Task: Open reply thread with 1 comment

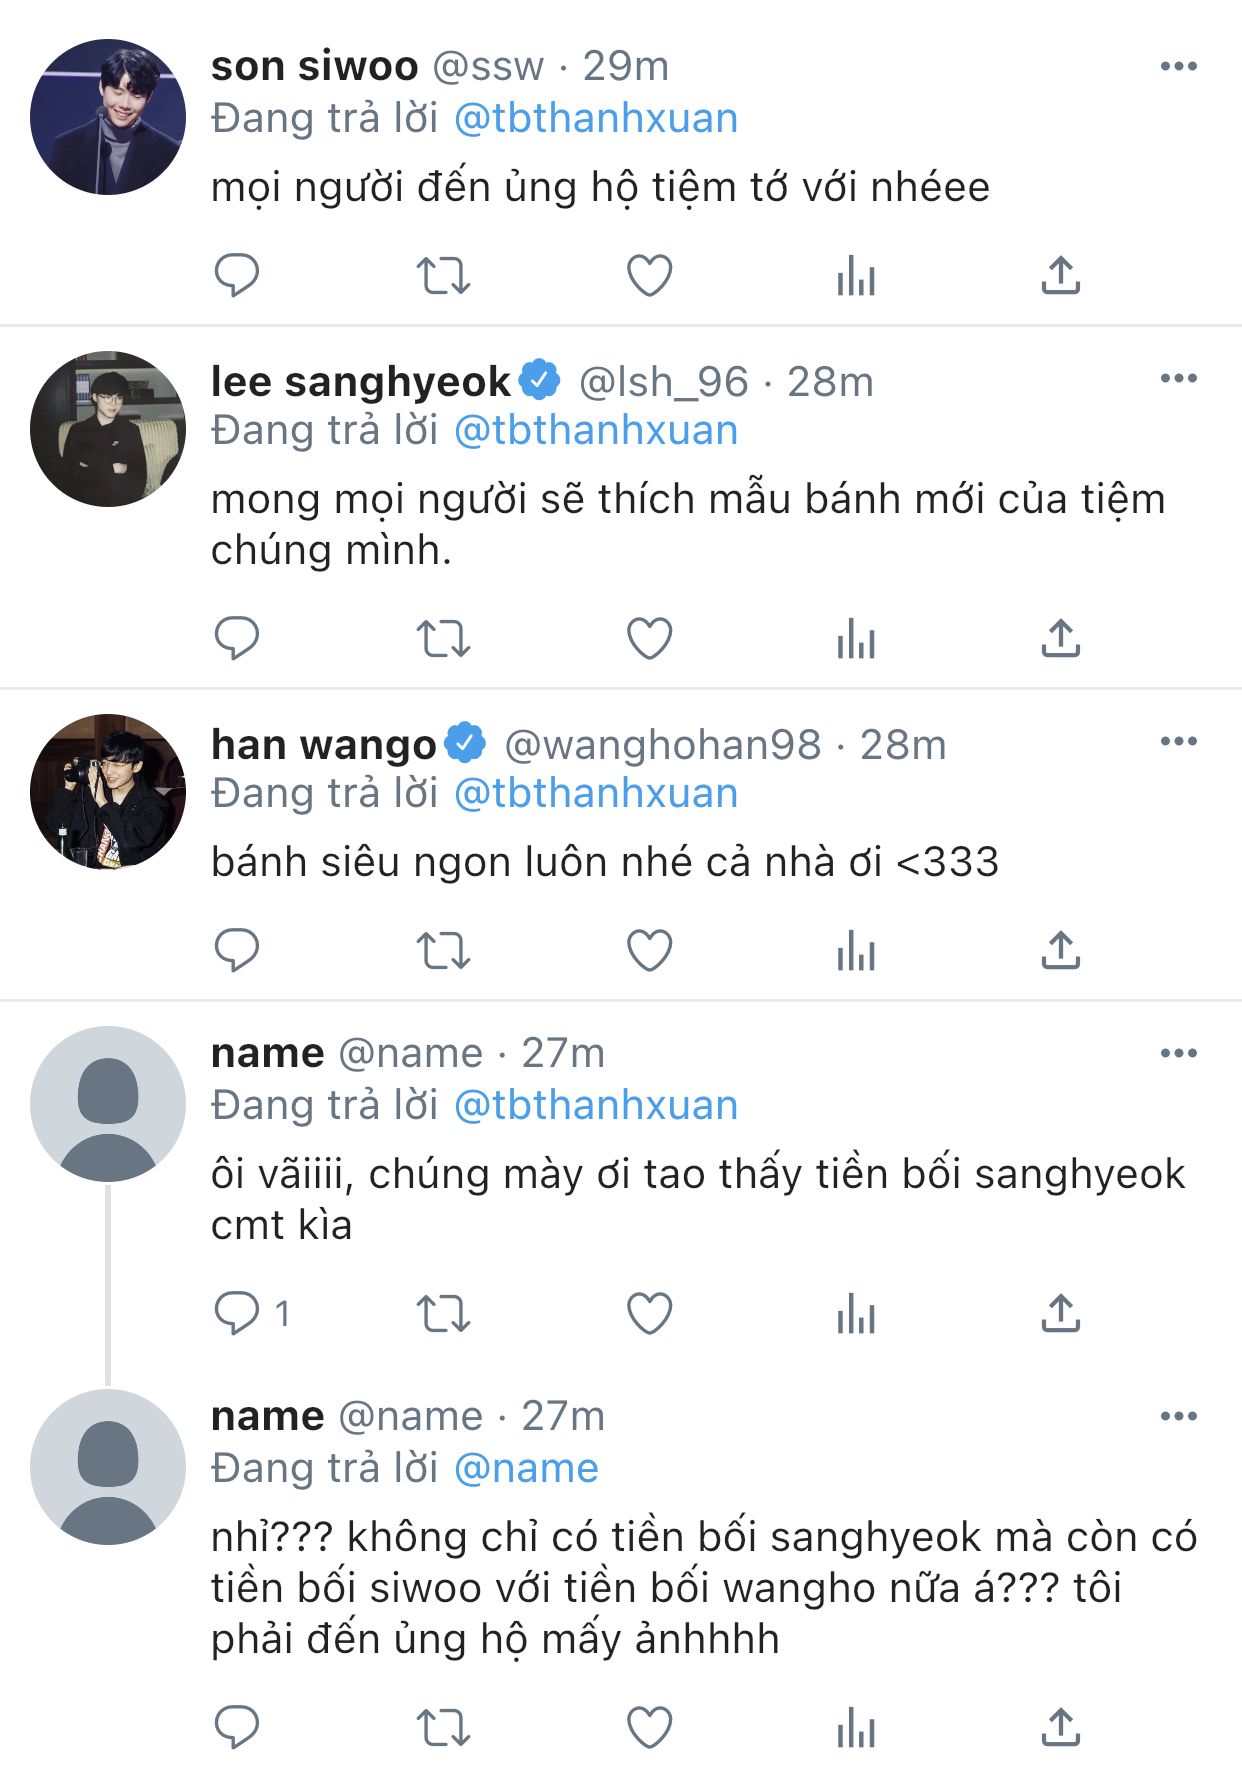Action: coord(237,1313)
